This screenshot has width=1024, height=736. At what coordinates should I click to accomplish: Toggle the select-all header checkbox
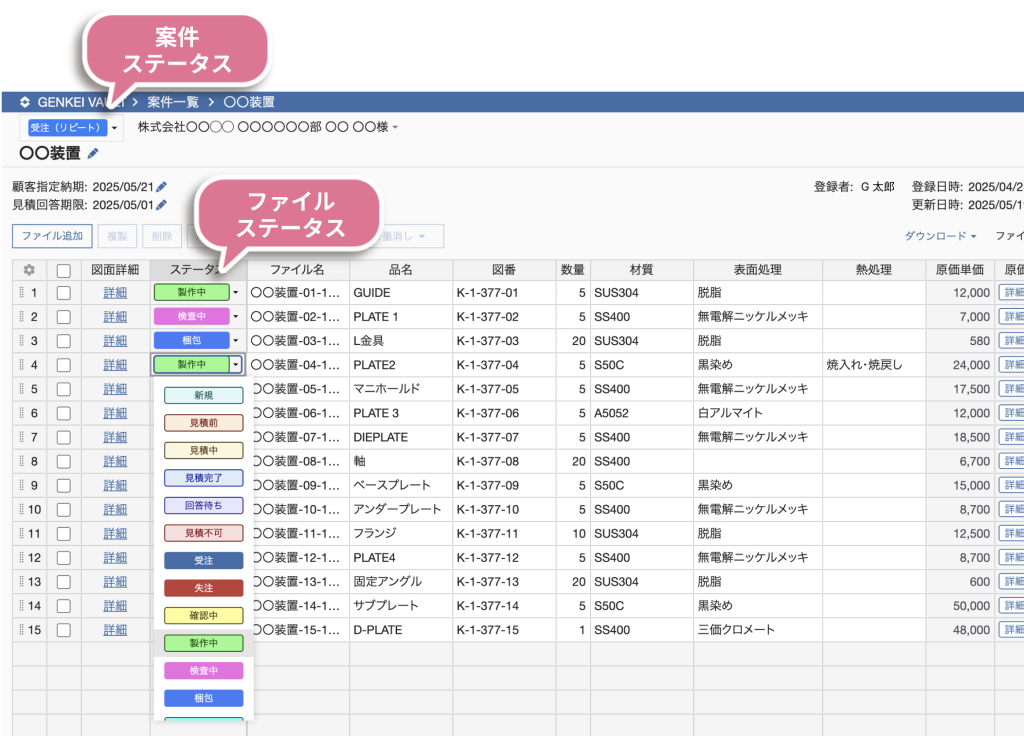63,270
